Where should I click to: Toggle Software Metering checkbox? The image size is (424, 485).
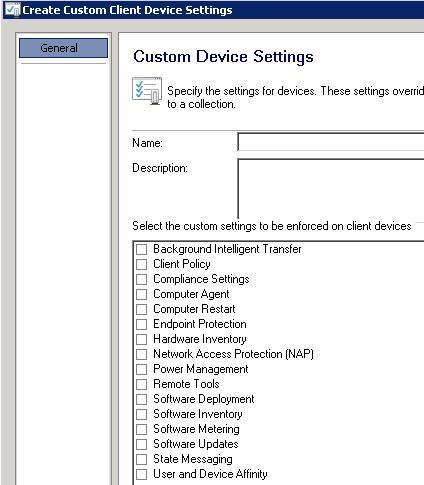click(x=141, y=429)
